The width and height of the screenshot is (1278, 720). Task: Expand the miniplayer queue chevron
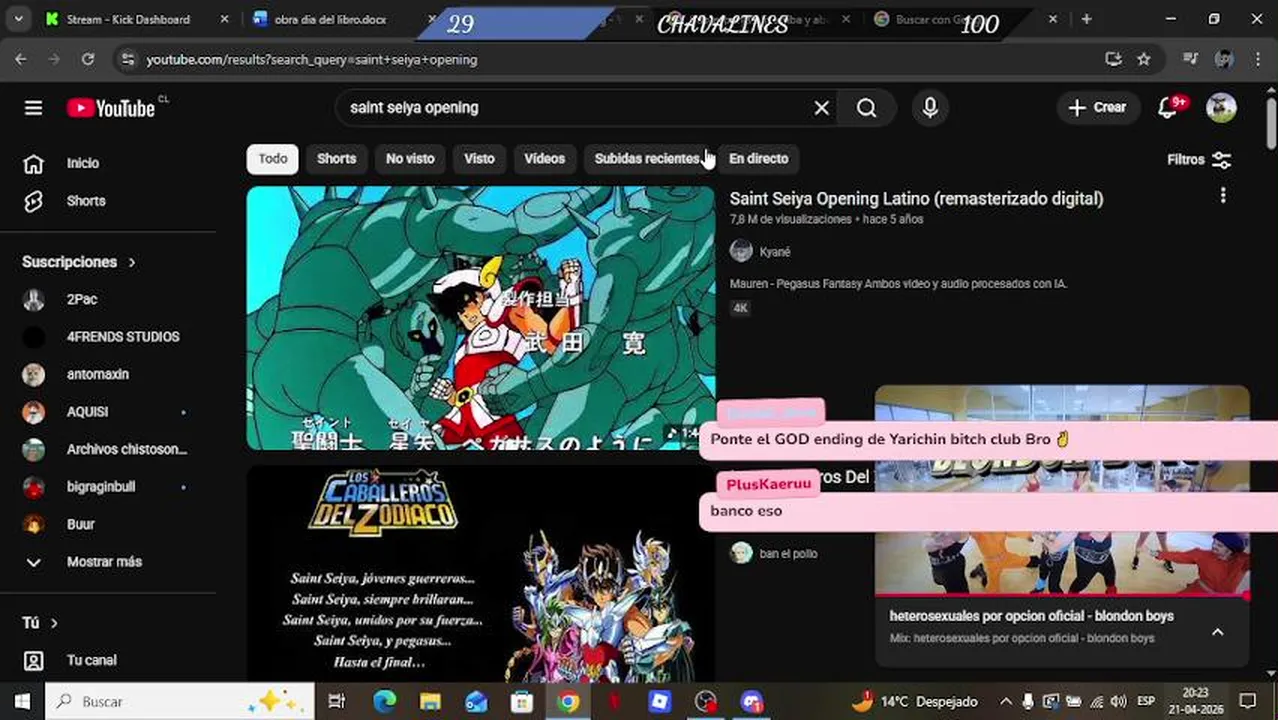tap(1217, 632)
